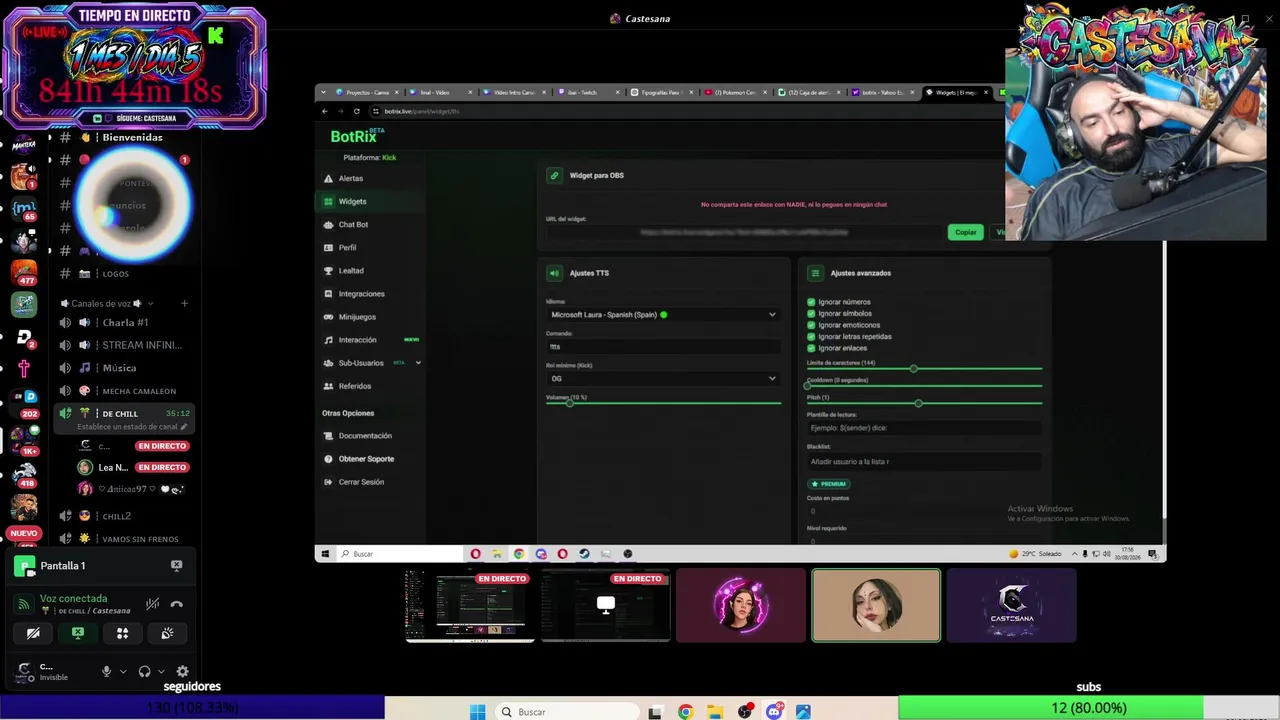Open Discord input device options arrow
Screen dimensions: 1280x720
(123, 671)
